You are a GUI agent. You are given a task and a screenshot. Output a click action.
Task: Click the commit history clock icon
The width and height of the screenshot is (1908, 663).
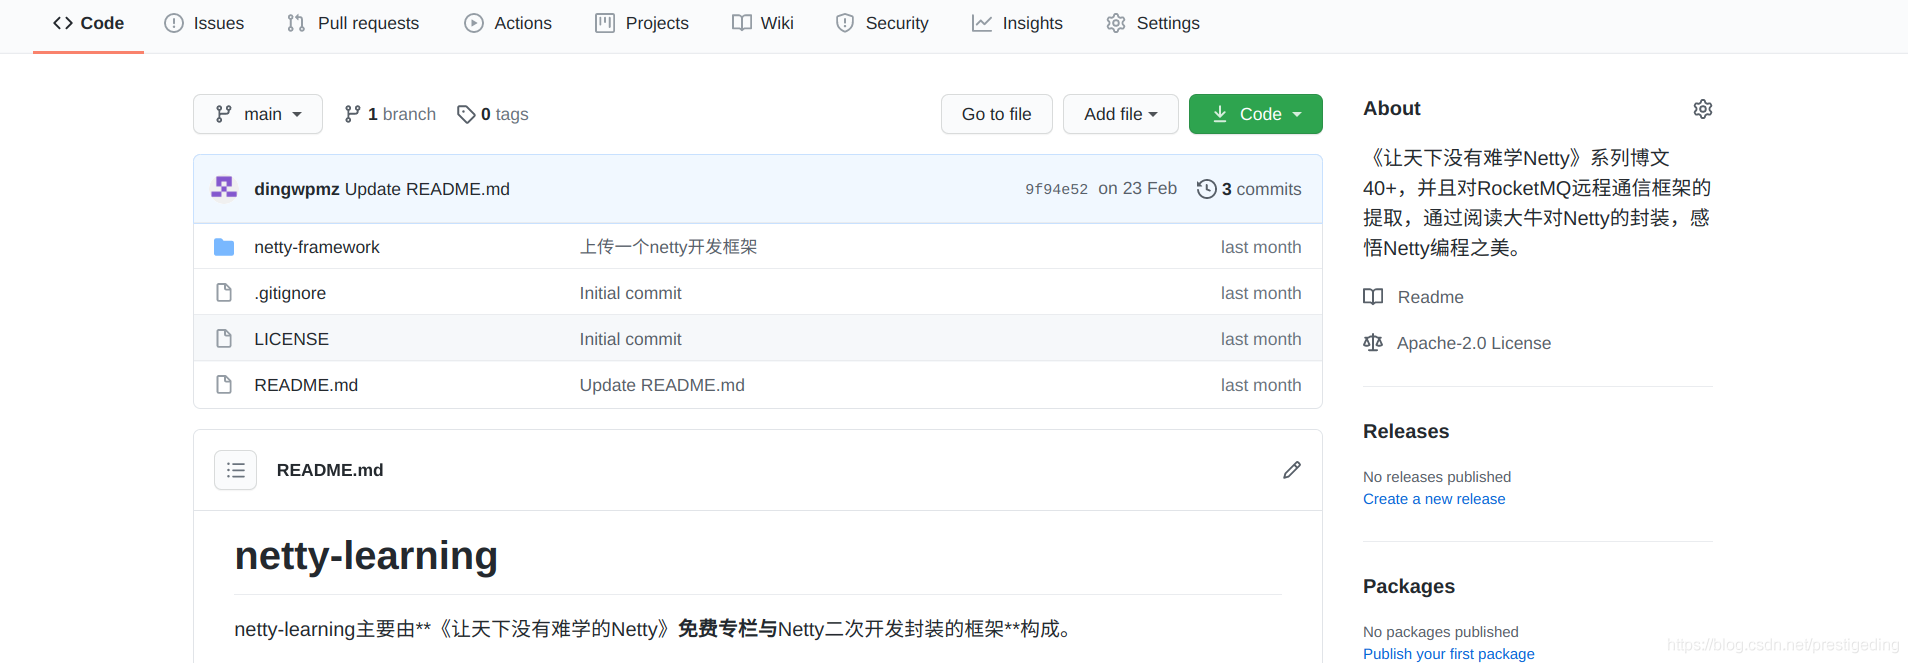pos(1207,189)
